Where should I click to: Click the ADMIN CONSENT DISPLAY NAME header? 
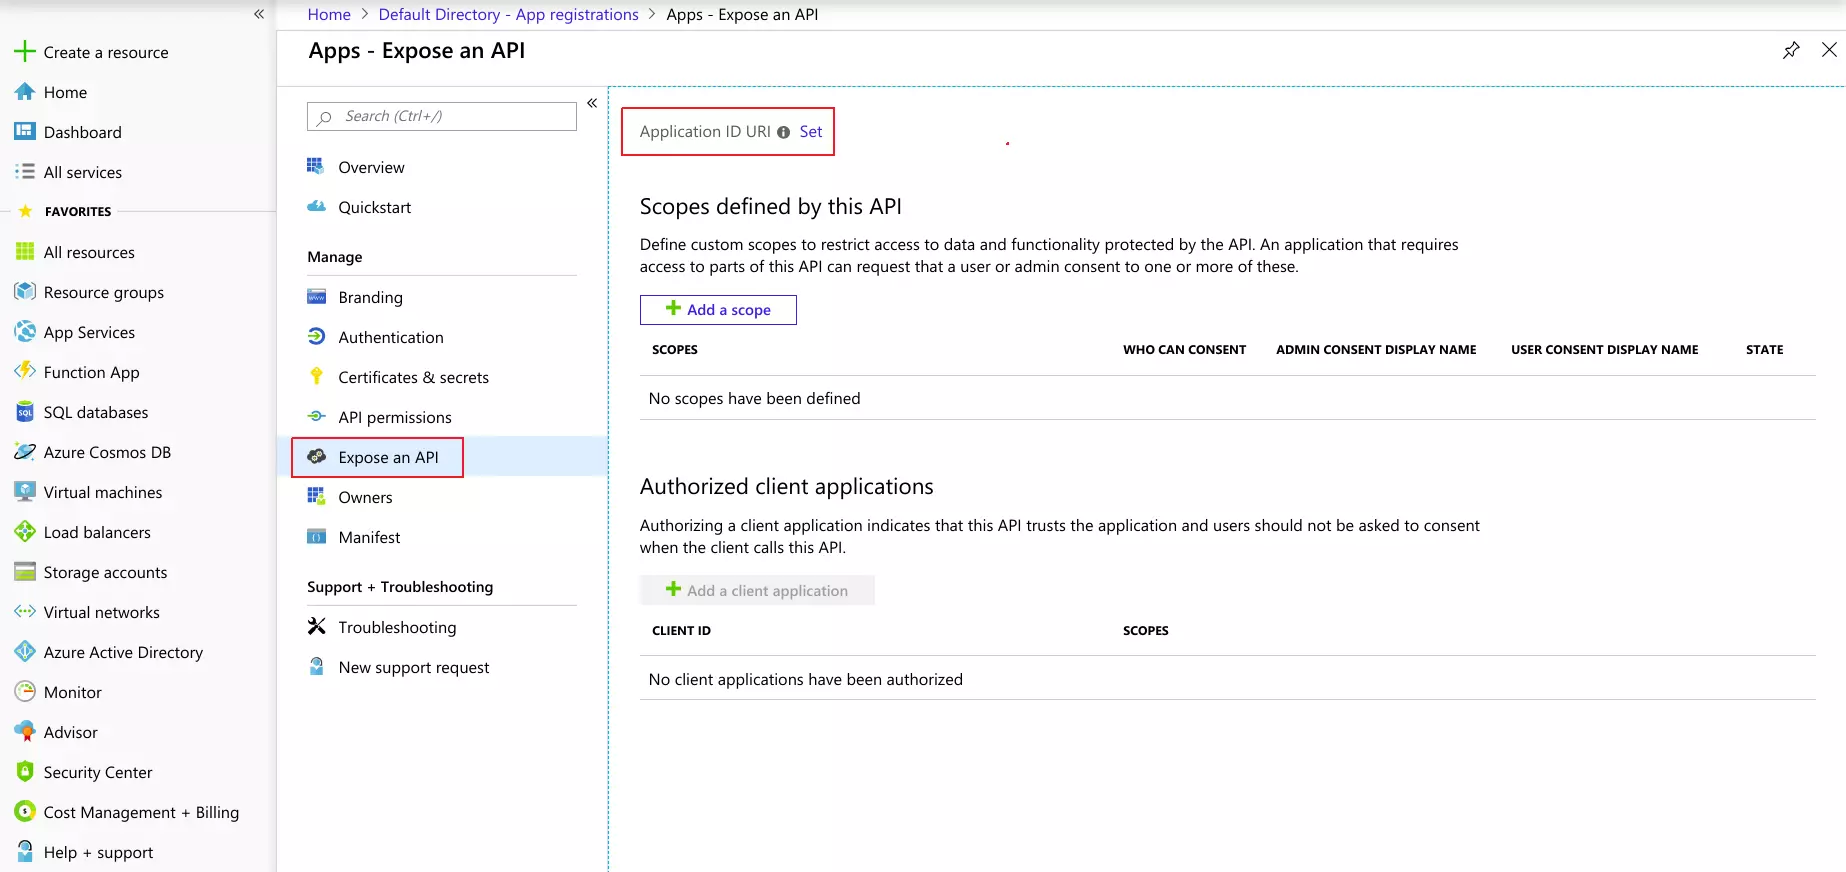point(1376,350)
